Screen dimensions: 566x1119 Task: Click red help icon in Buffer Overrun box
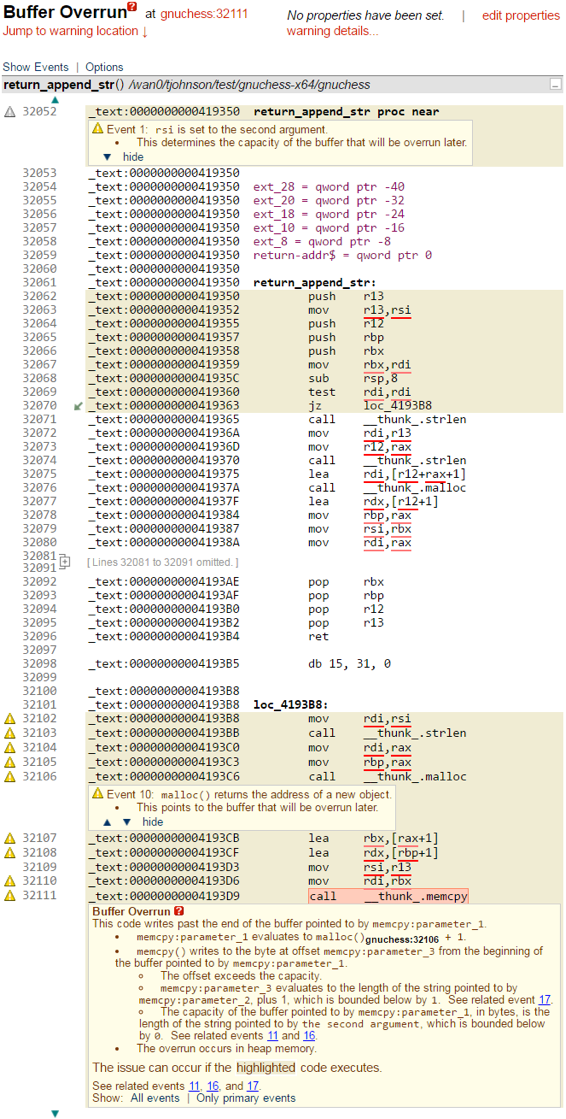point(178,911)
